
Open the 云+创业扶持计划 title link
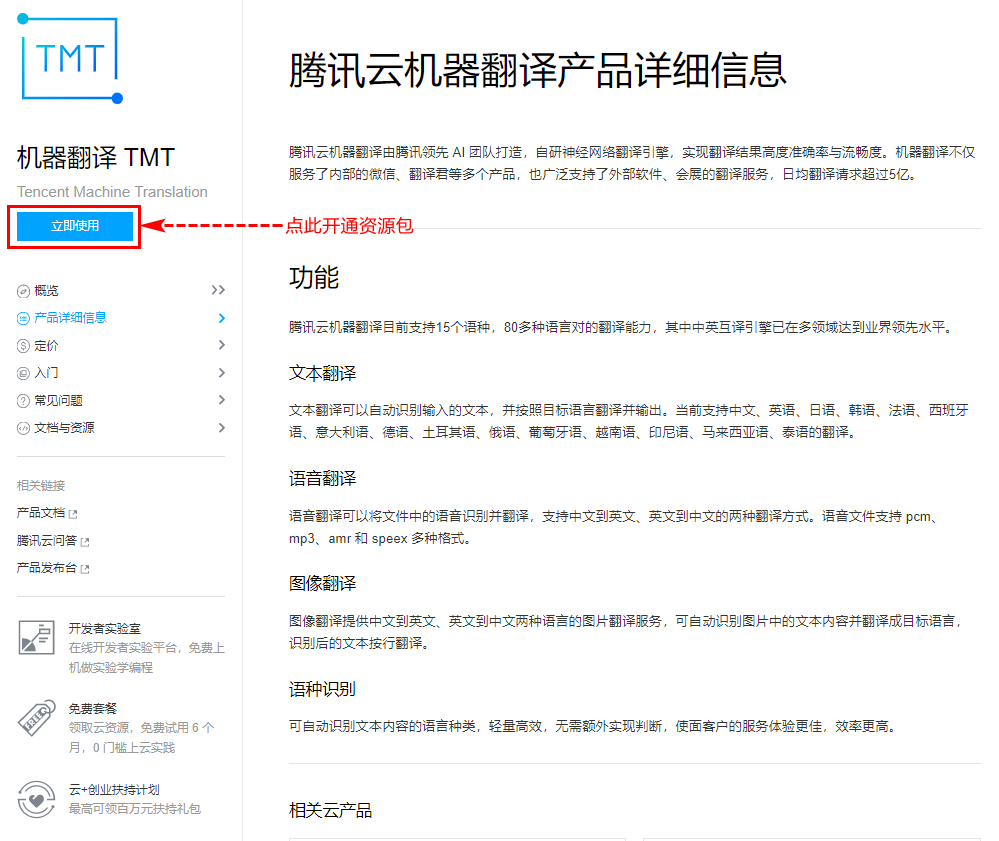coord(114,789)
